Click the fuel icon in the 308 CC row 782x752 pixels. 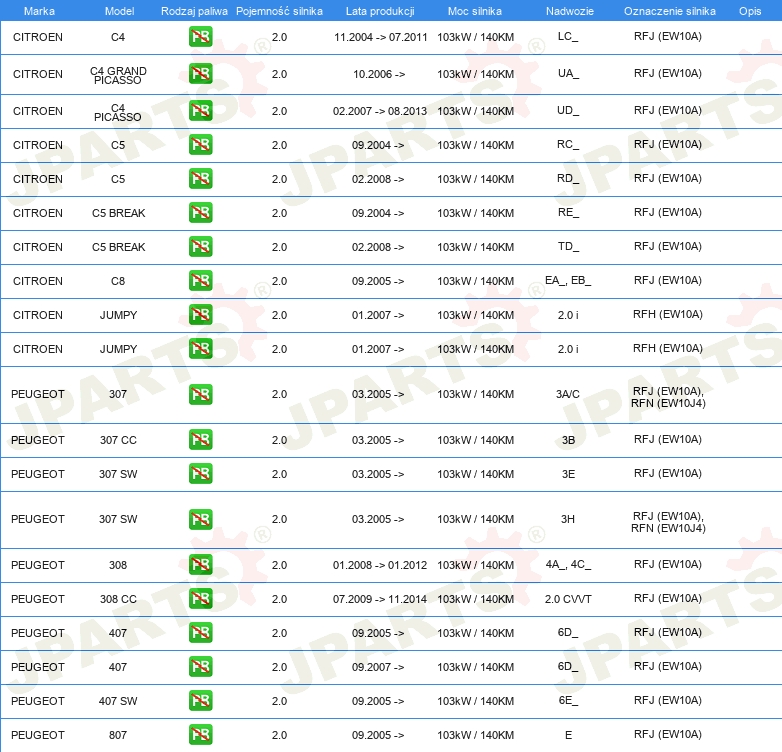pos(200,598)
